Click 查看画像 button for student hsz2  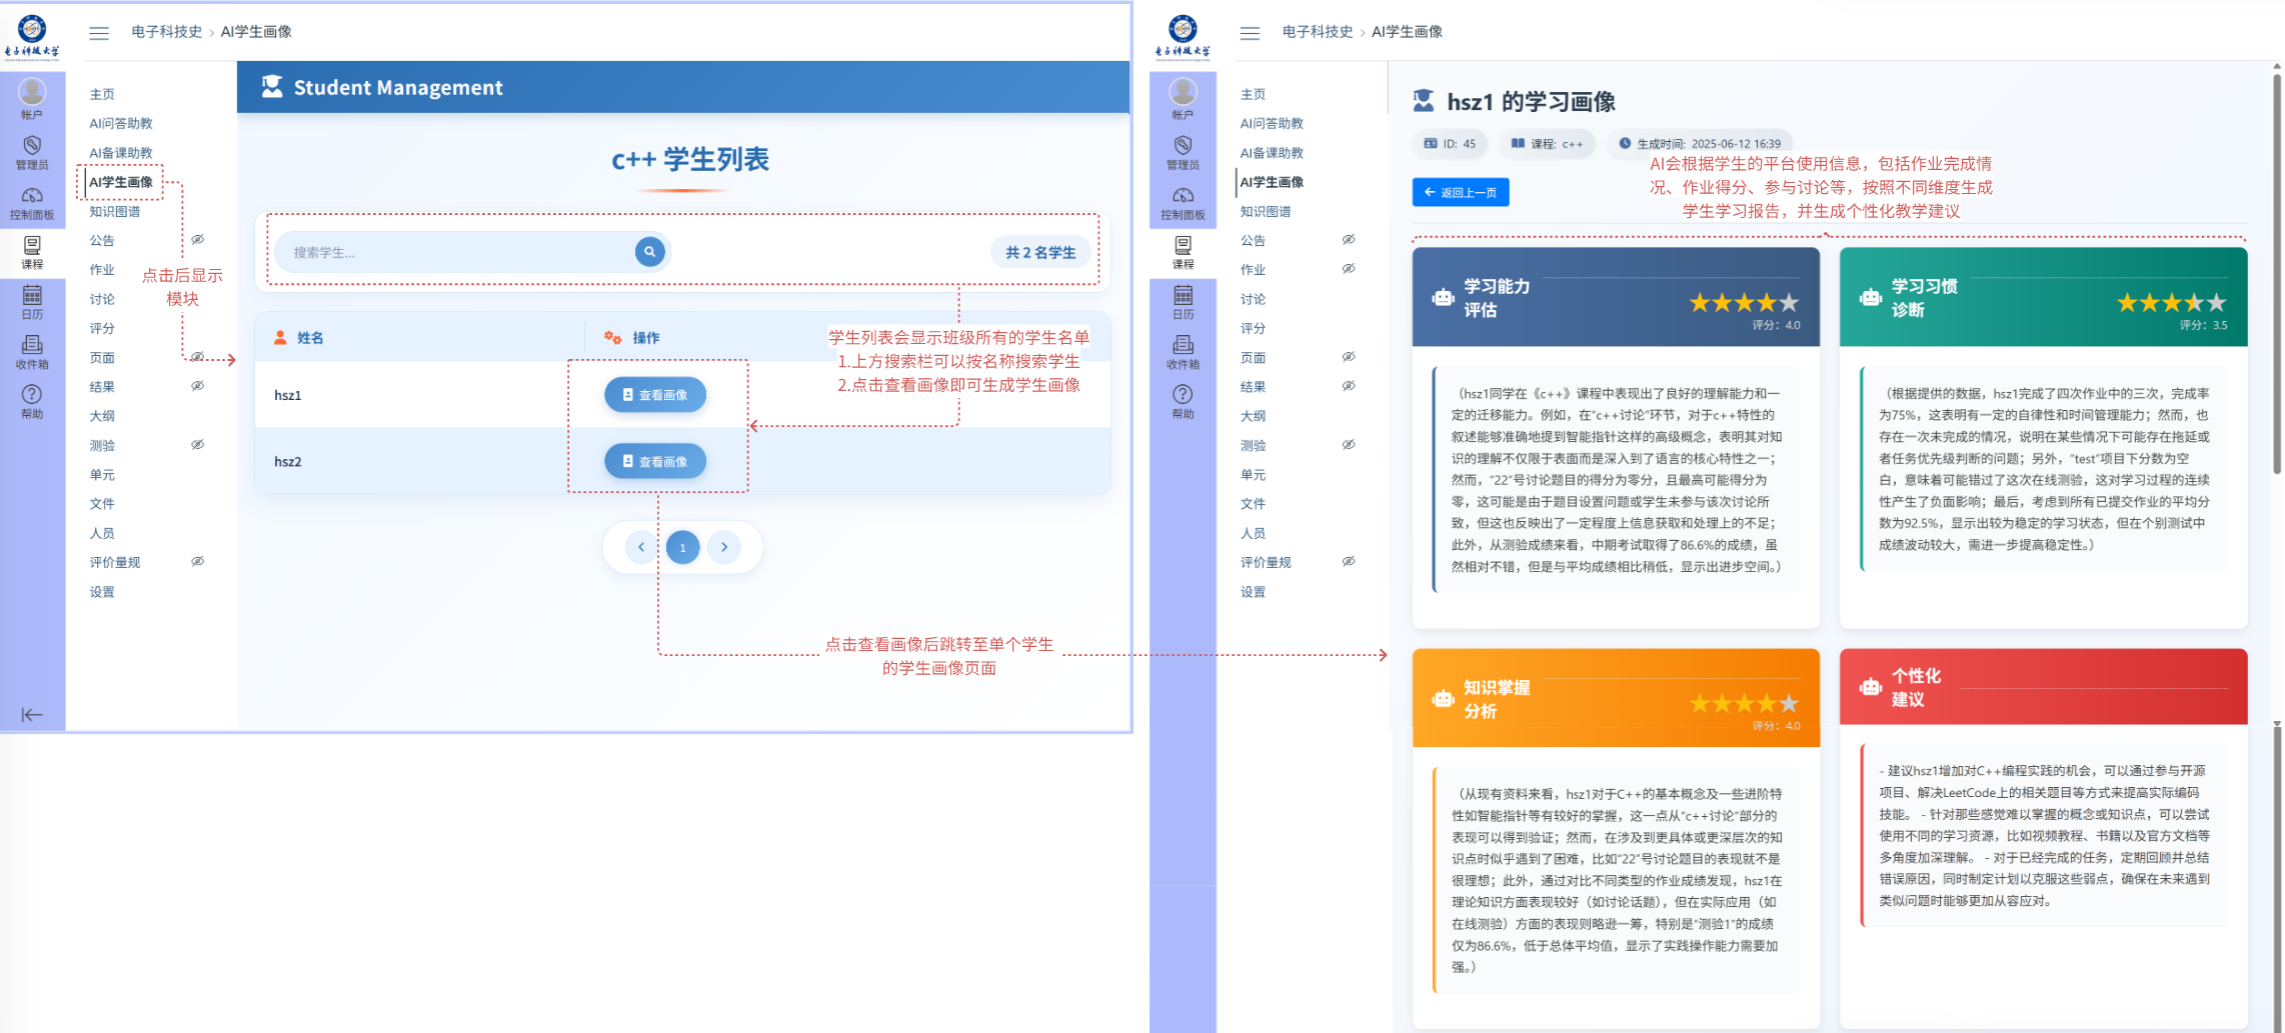click(x=655, y=461)
